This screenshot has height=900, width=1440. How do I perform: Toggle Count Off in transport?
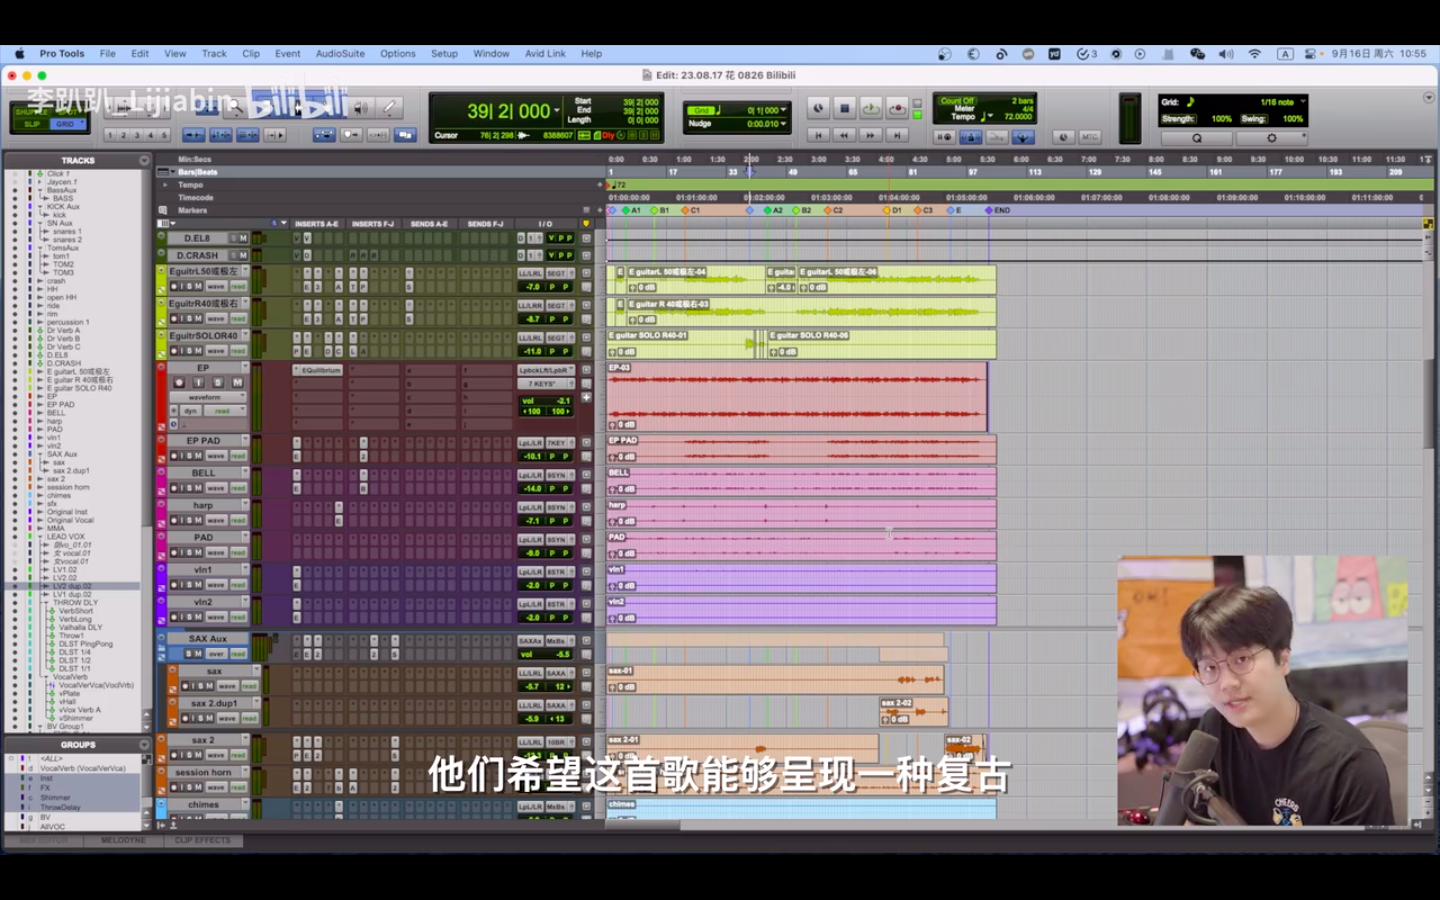coord(957,101)
